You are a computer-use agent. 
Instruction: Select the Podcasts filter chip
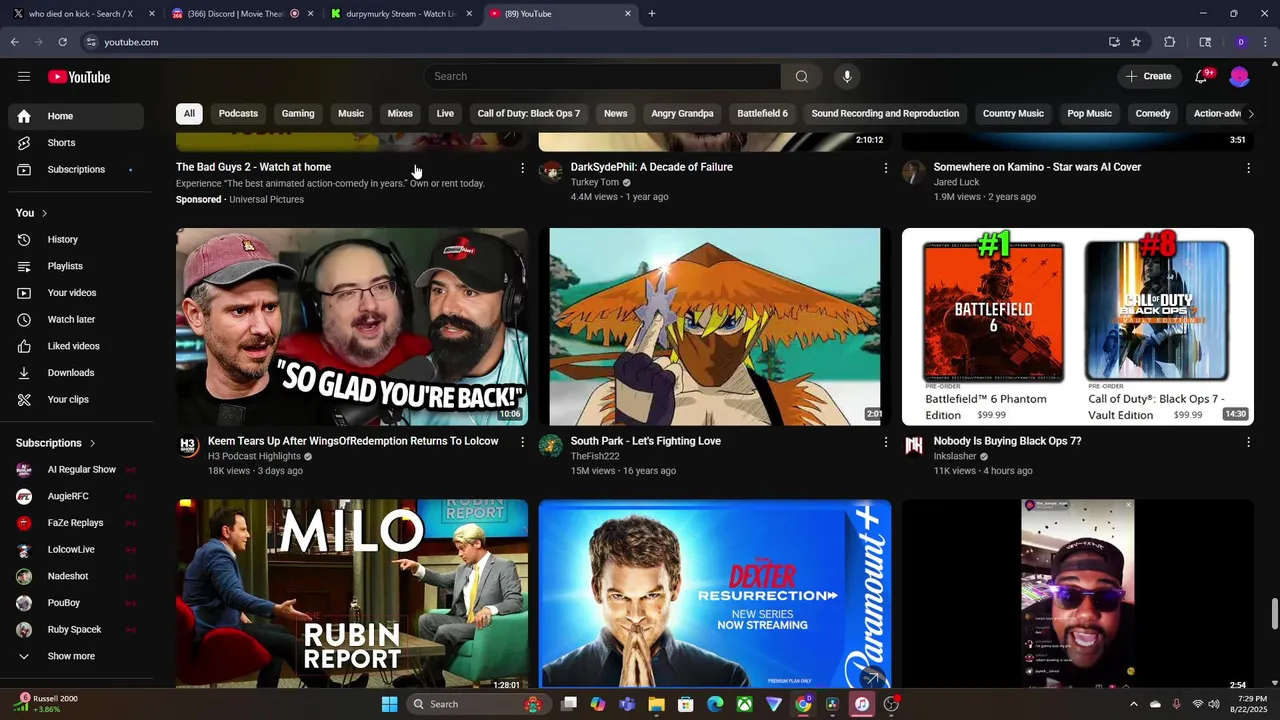pos(238,113)
